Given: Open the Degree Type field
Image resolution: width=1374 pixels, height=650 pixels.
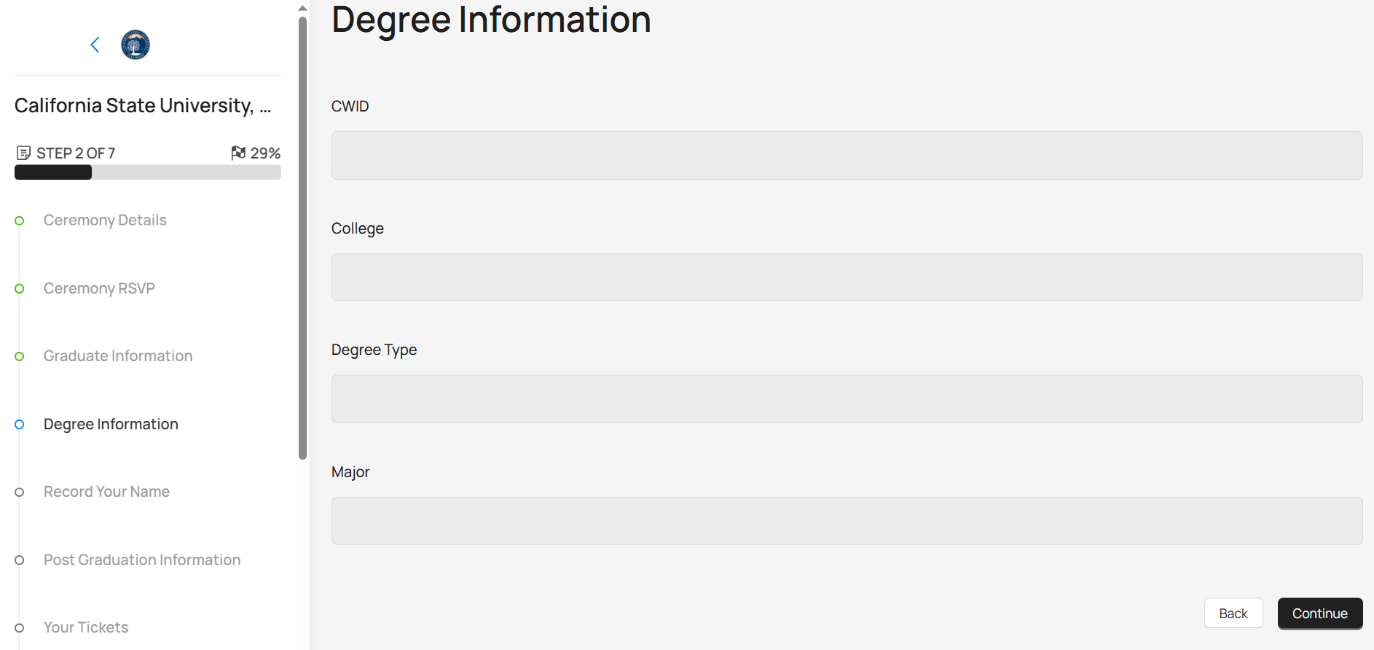Looking at the screenshot, I should pos(846,399).
